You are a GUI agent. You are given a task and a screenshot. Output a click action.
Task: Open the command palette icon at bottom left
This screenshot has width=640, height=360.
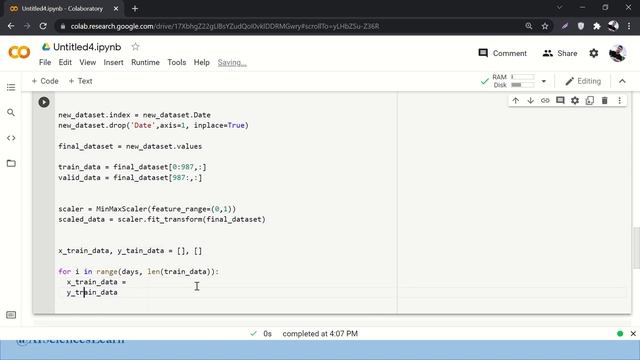point(11,315)
